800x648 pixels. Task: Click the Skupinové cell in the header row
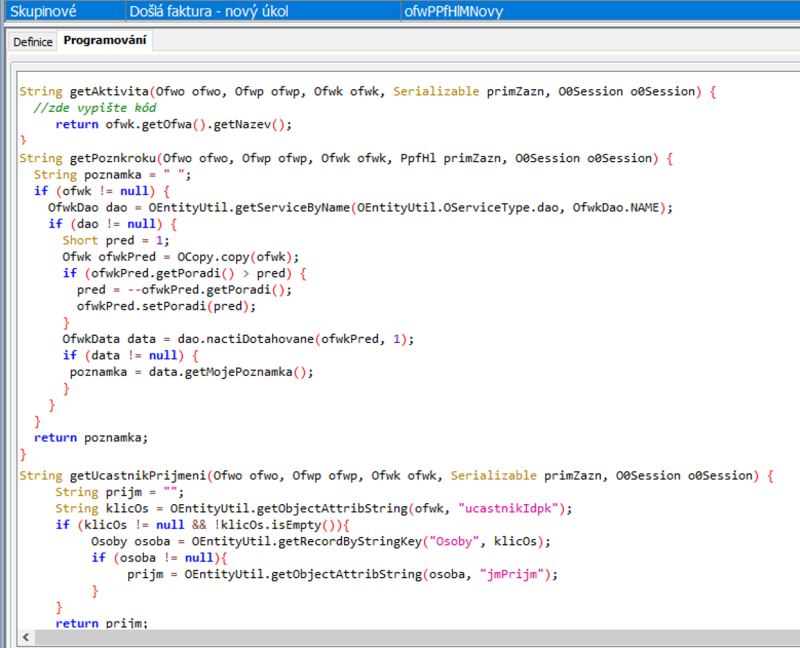pos(62,11)
